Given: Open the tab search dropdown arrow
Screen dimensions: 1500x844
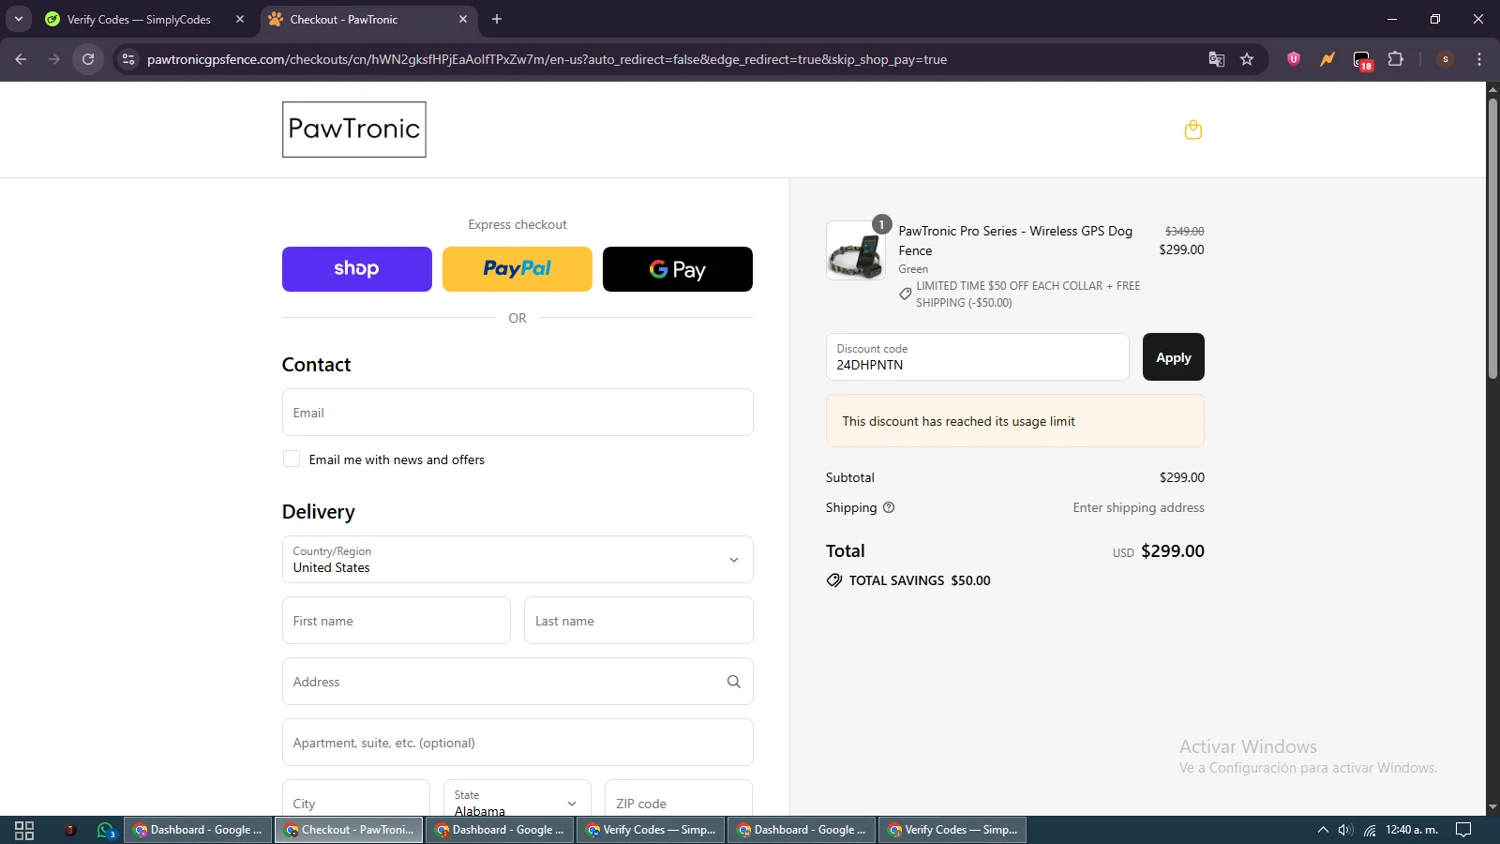Looking at the screenshot, I should coord(18,19).
